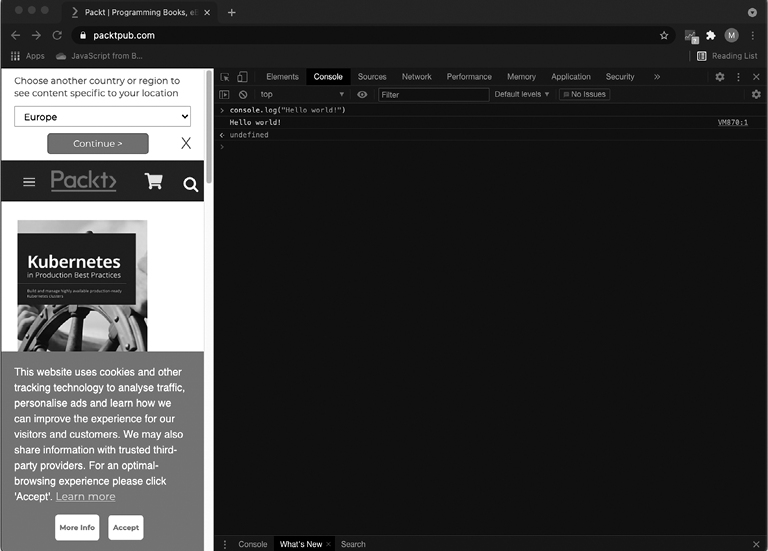Click the Continue button

tap(97, 143)
